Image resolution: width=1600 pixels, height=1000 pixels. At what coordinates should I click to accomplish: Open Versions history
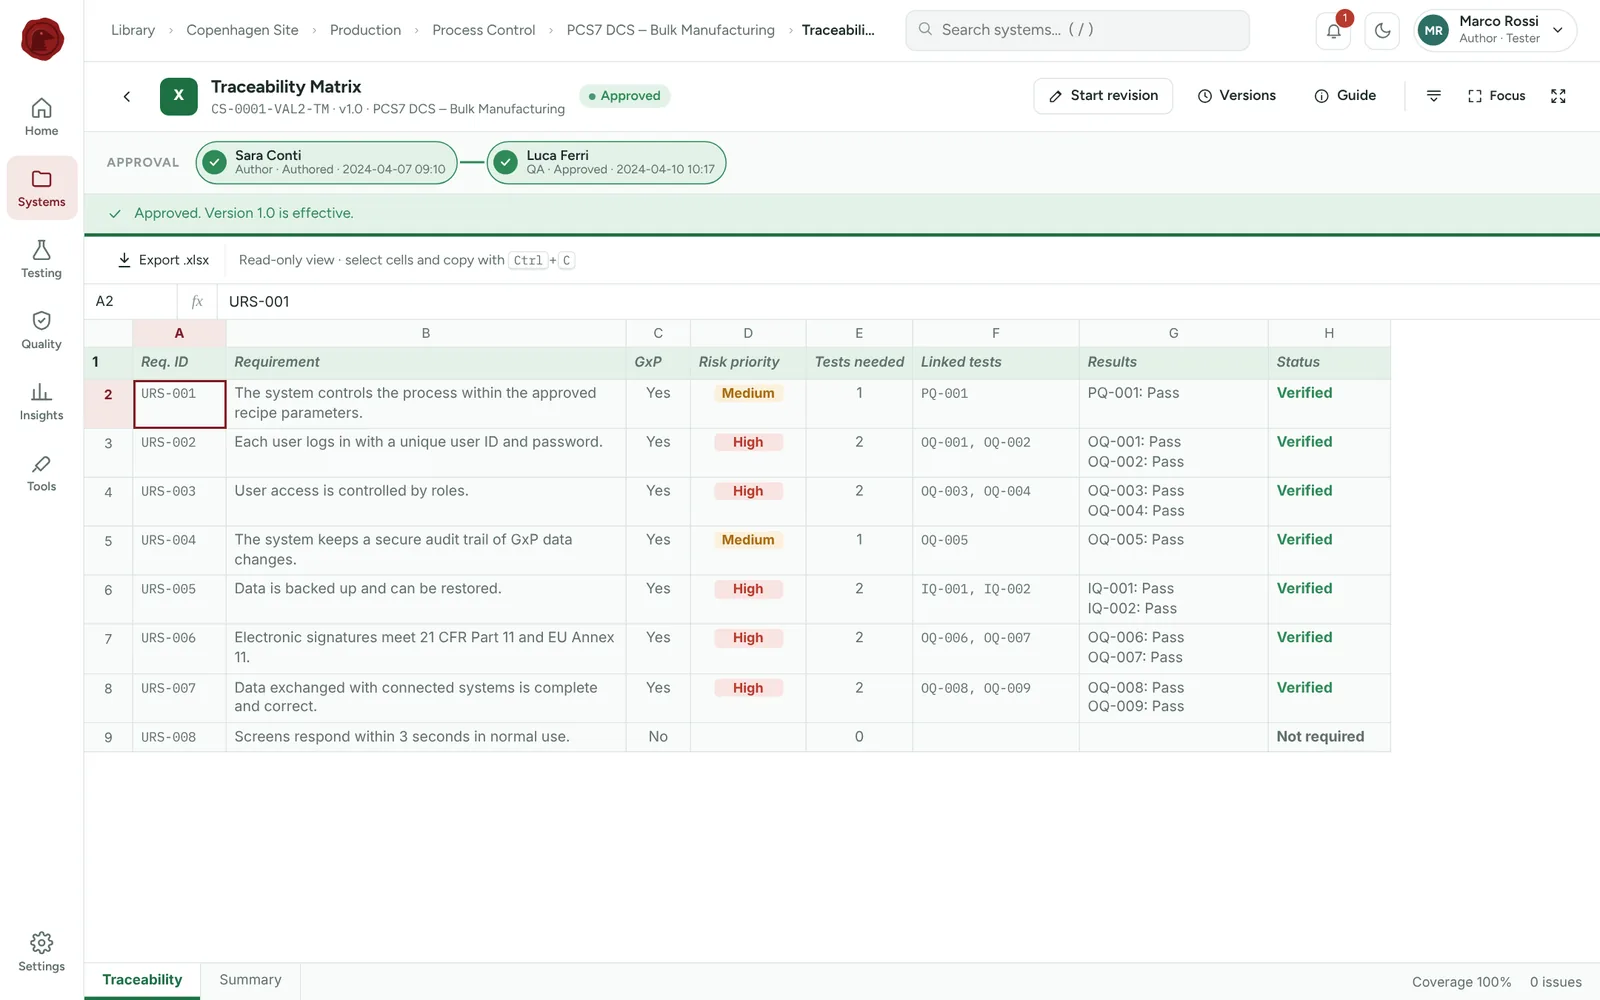pyautogui.click(x=1237, y=96)
